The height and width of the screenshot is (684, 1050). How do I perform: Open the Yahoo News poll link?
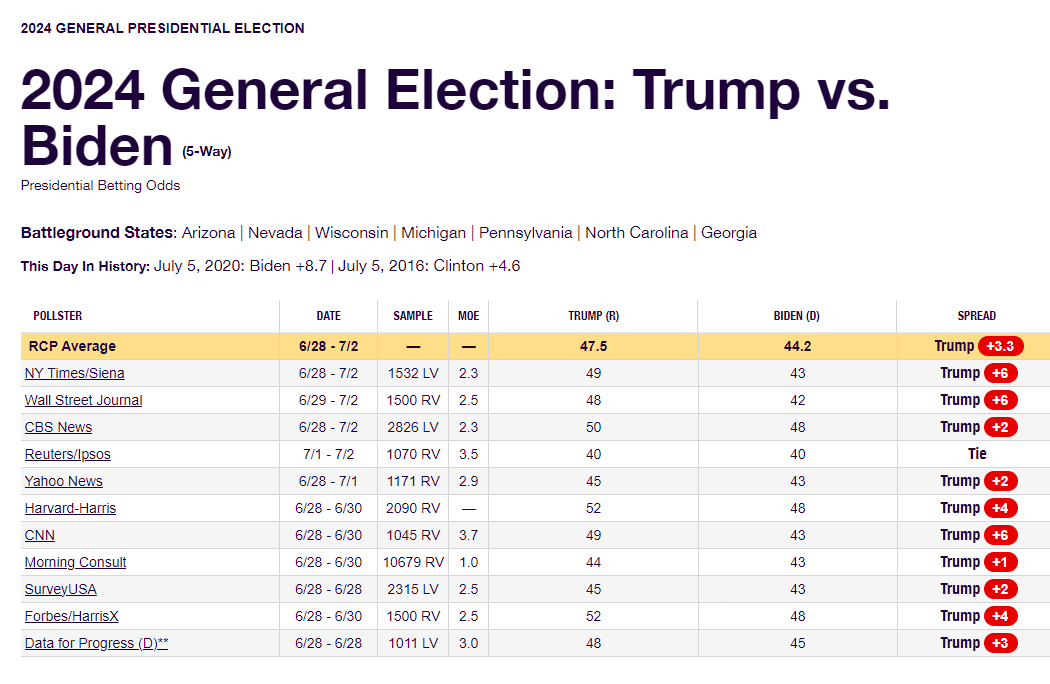(63, 481)
